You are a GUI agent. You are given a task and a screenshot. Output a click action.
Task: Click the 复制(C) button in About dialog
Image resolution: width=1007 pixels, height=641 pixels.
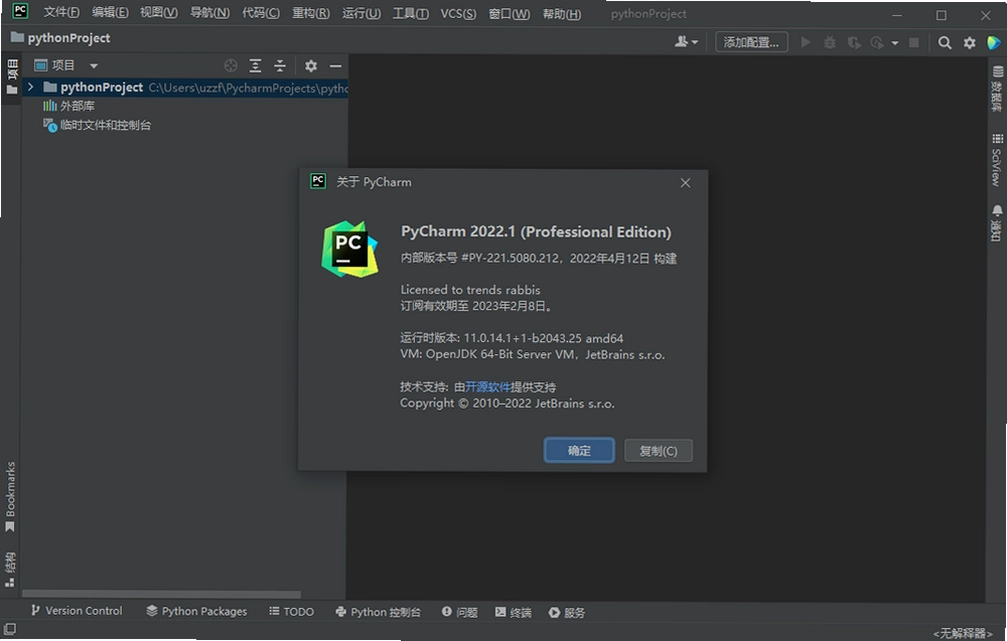[658, 451]
